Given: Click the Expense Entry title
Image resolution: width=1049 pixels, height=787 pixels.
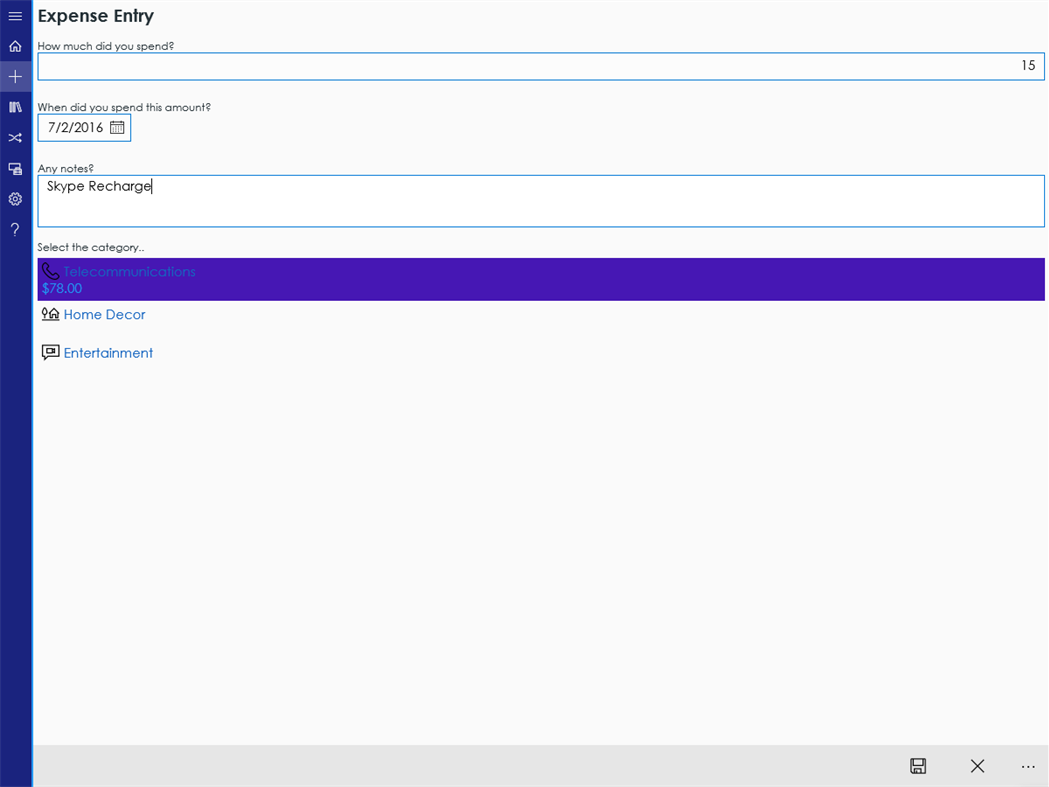Looking at the screenshot, I should [x=95, y=16].
